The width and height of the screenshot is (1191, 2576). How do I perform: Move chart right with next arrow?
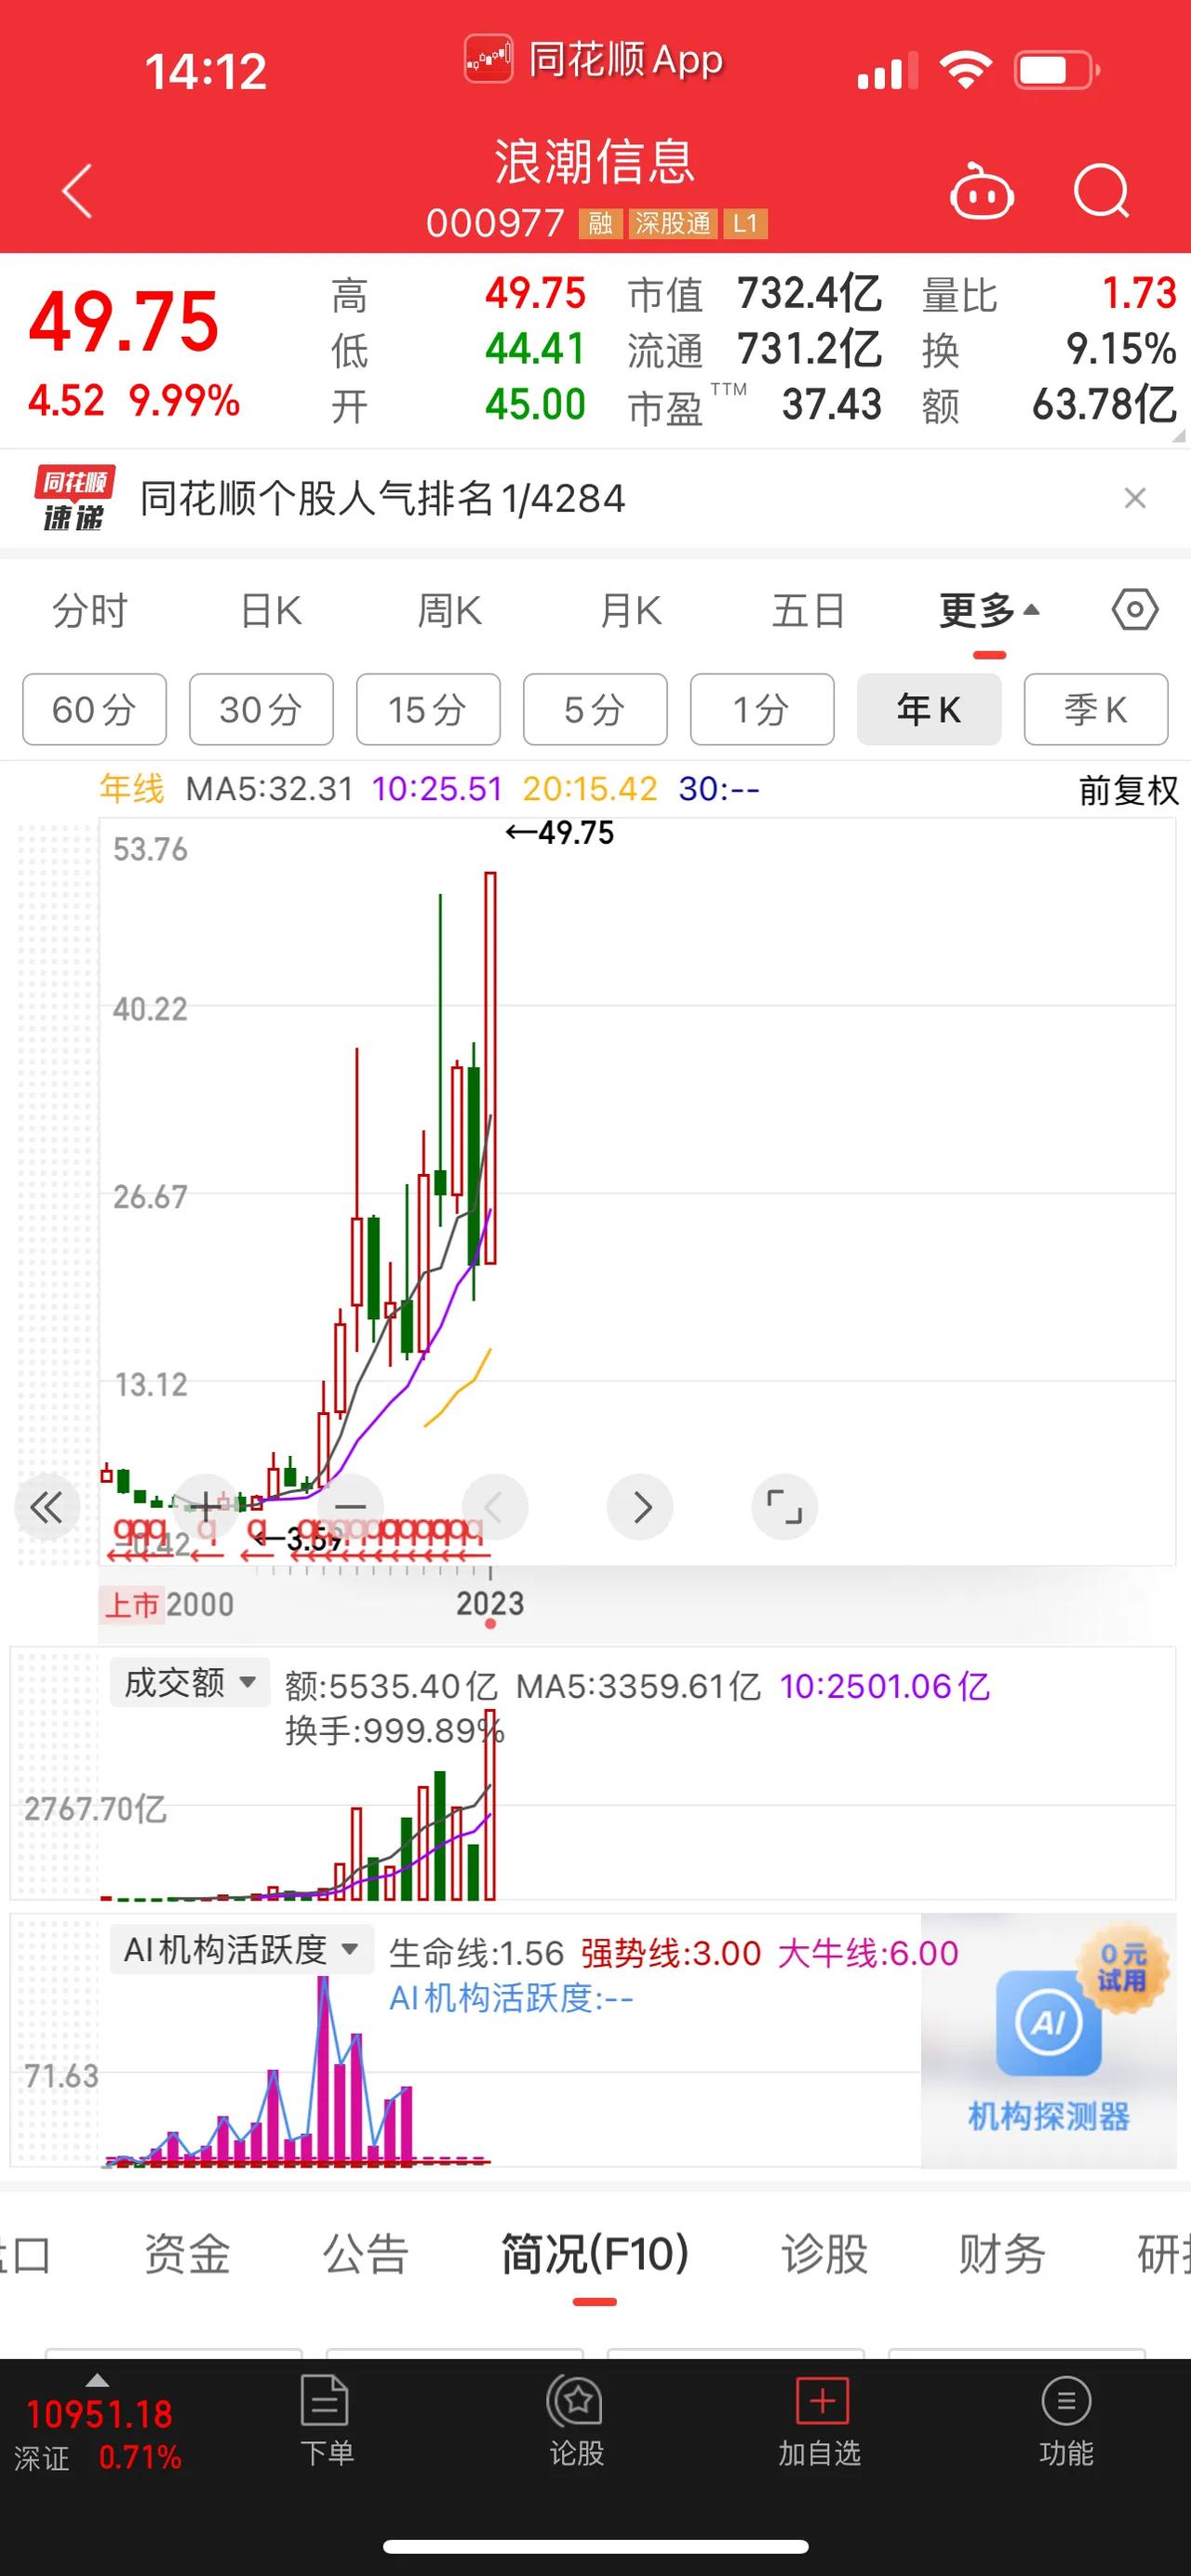640,1506
